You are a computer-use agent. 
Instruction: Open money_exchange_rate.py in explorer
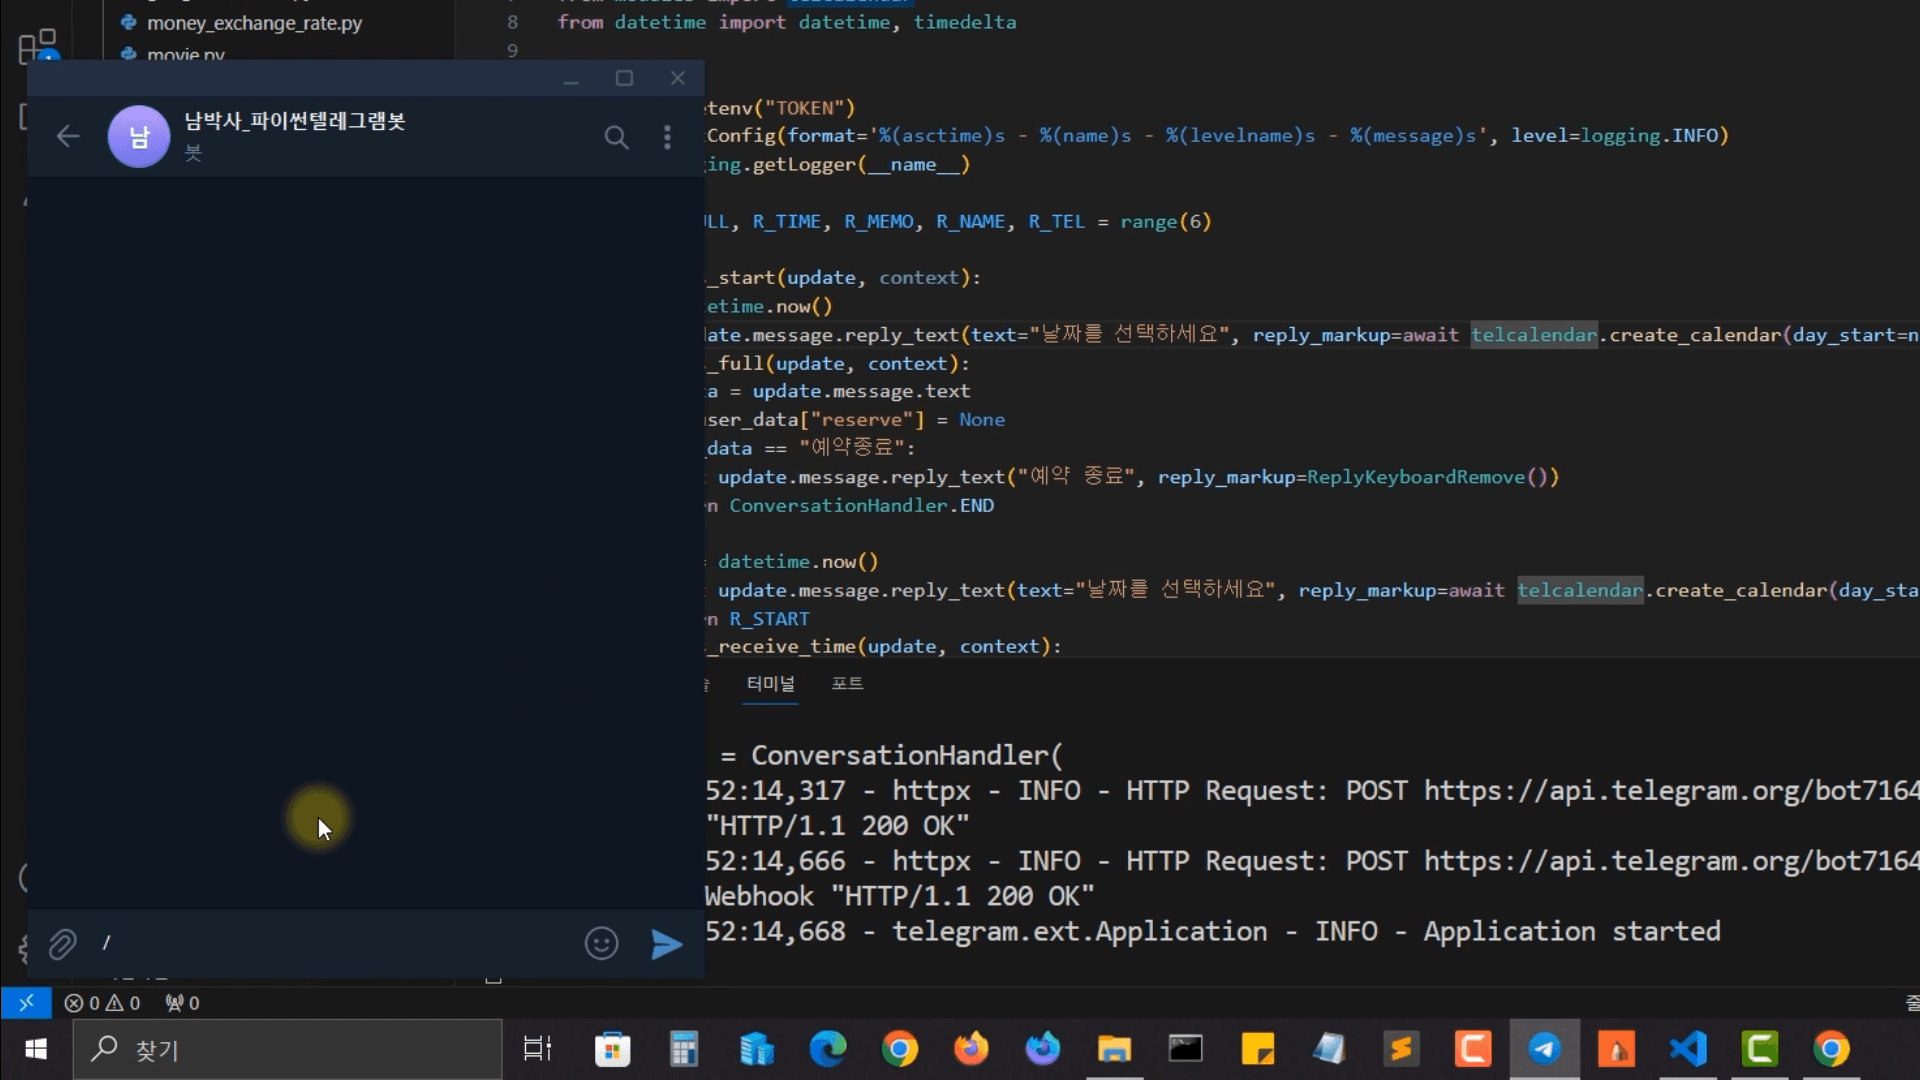click(253, 23)
